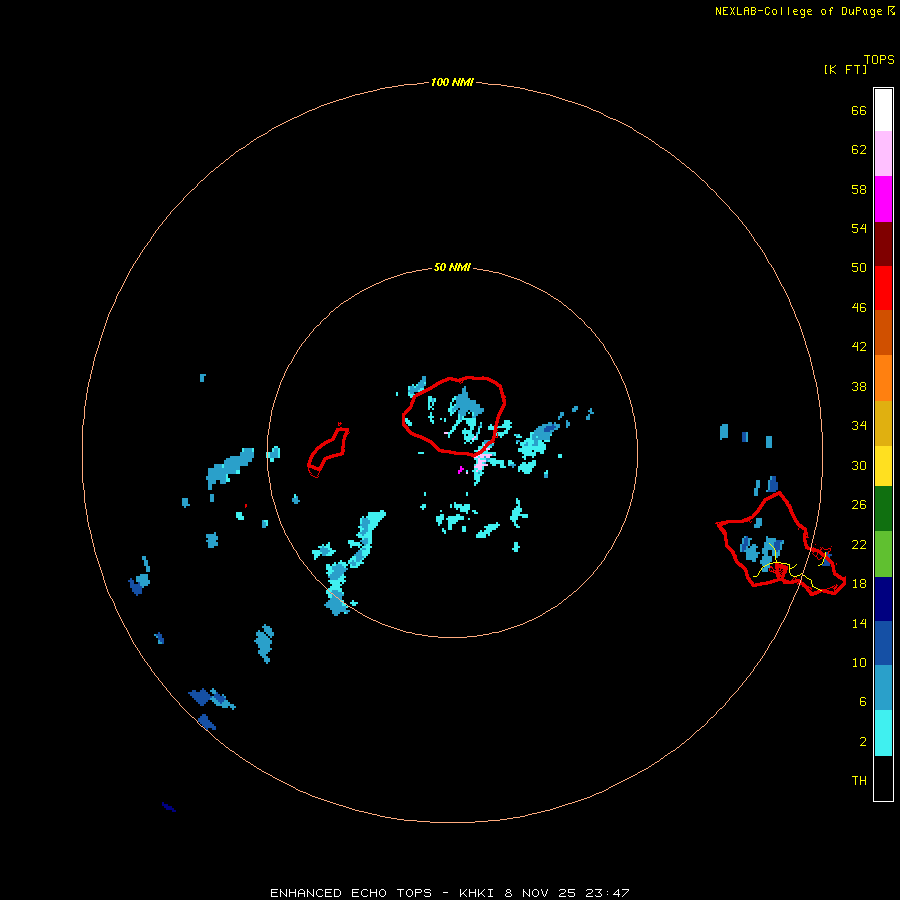The height and width of the screenshot is (900, 900).
Task: Click the dark green 26 kft legend swatch
Action: [883, 508]
